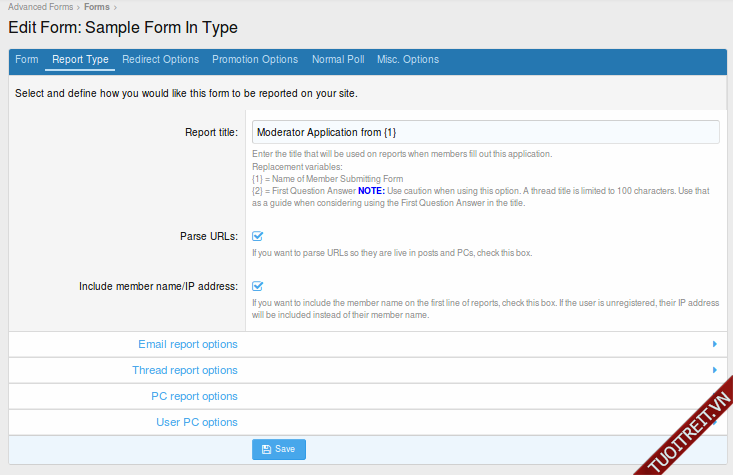Viewport: 733px width, 475px height.
Task: Expand Email report options section
Action: 188,344
